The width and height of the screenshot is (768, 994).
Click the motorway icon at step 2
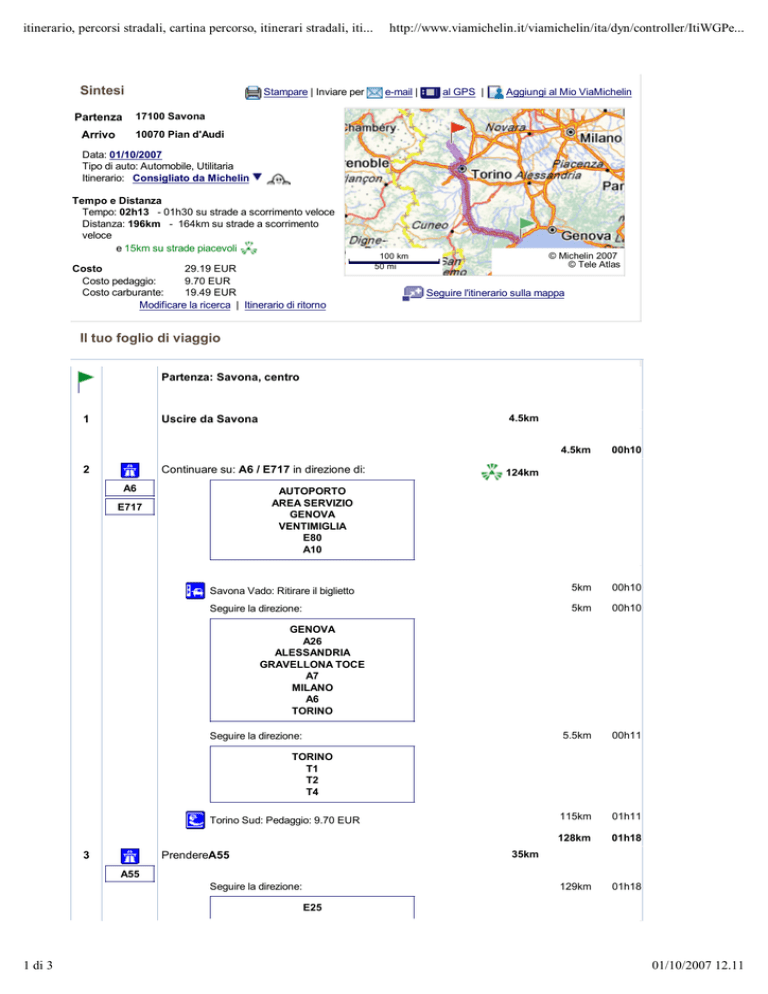[129, 470]
